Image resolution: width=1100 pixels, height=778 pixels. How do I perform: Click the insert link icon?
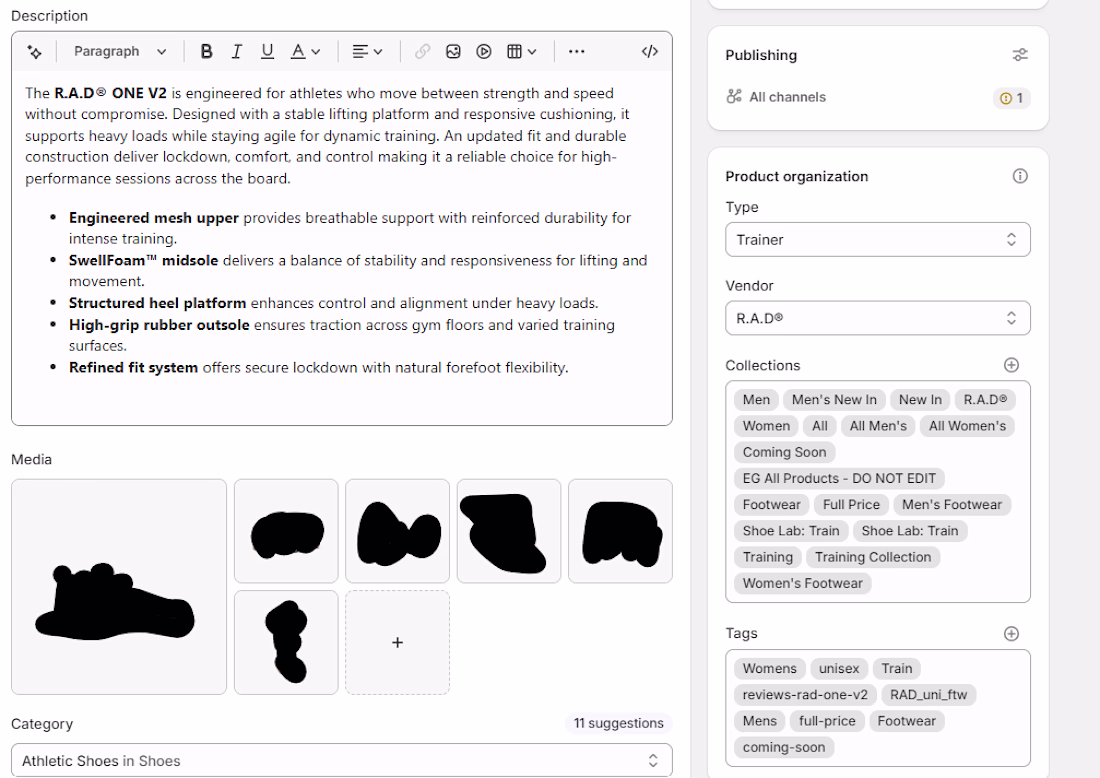click(422, 52)
